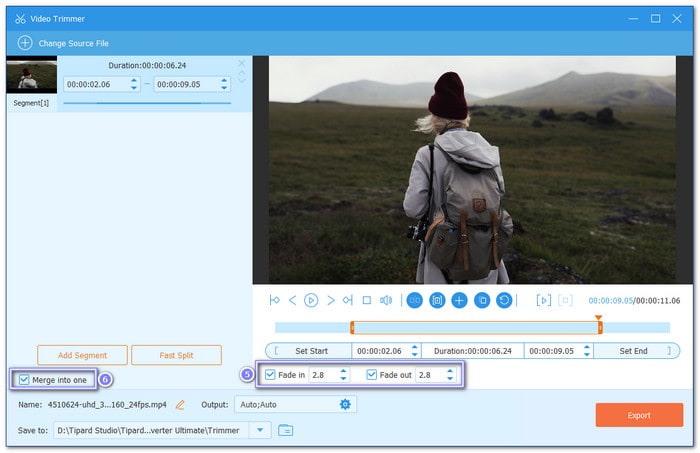The image size is (700, 453).
Task: Step to the previous frame arrow
Action: click(292, 300)
